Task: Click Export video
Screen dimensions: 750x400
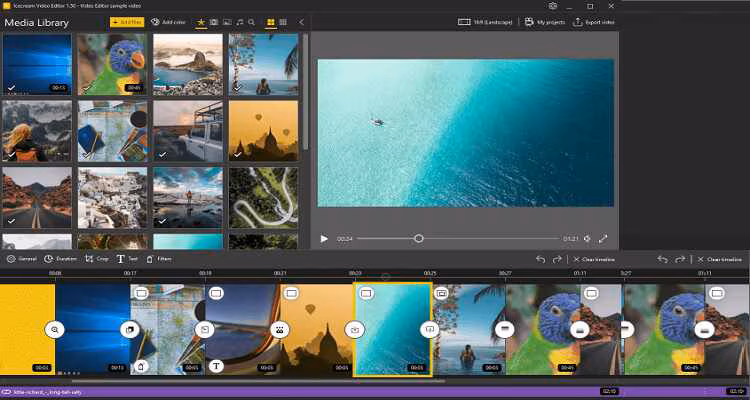Action: pyautogui.click(x=591, y=21)
